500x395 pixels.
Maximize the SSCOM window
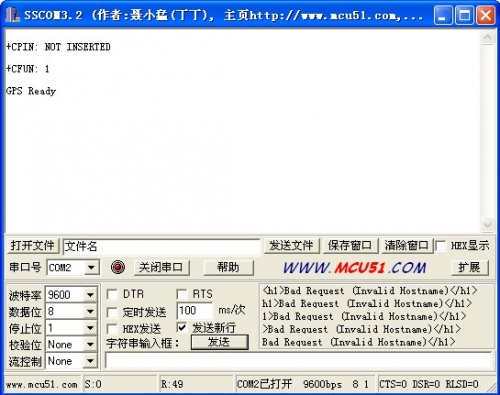click(x=464, y=15)
